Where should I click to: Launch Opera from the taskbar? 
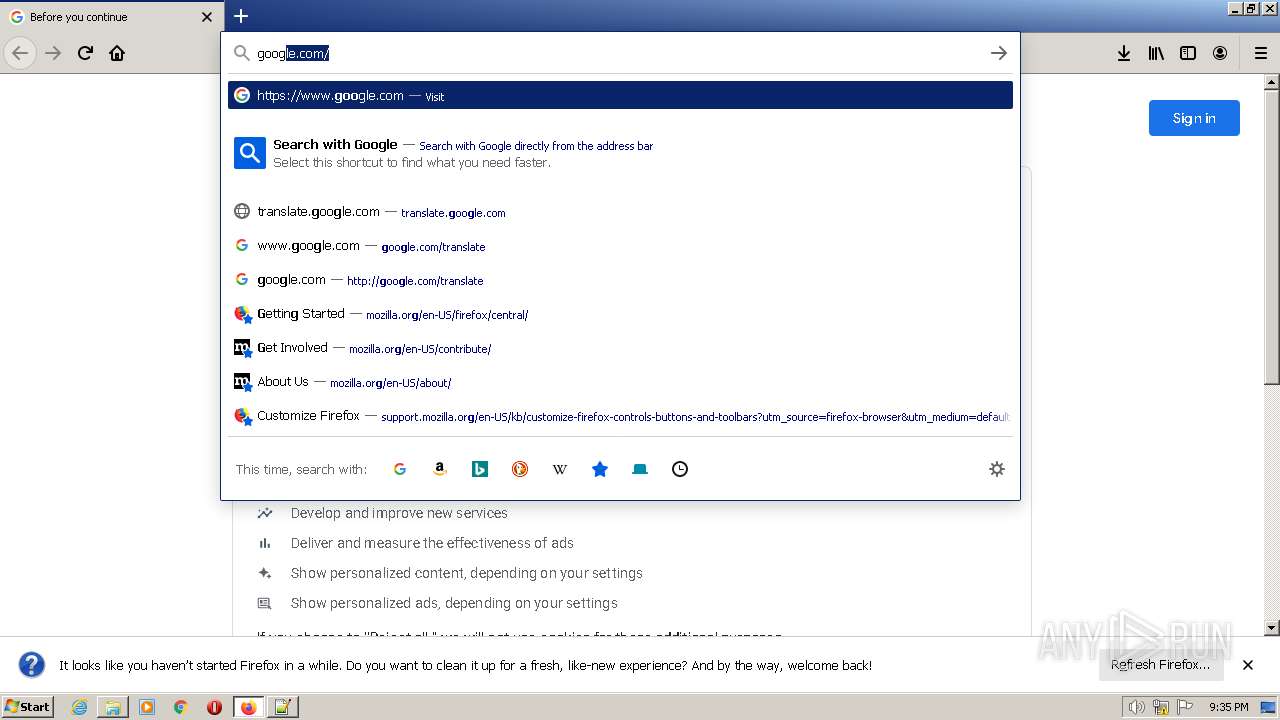coord(214,707)
